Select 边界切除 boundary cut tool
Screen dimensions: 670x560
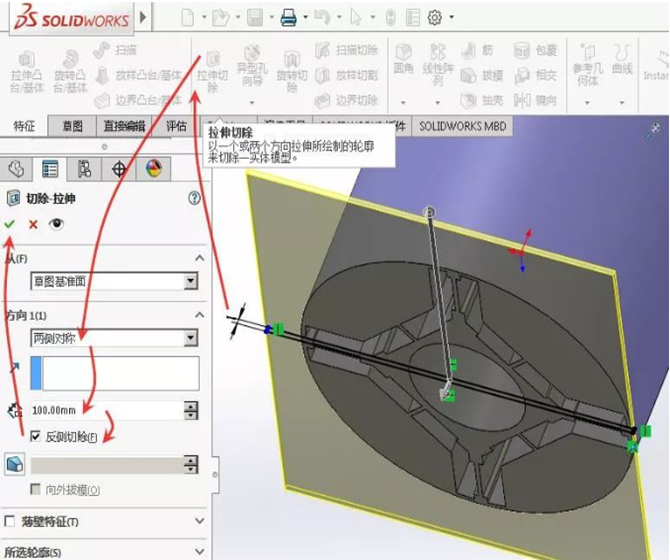click(x=347, y=100)
